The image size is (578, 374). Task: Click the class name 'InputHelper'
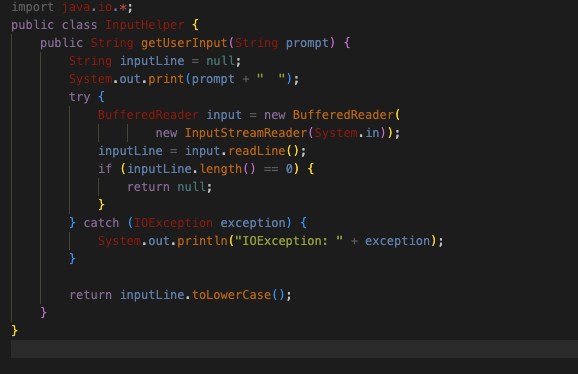point(144,25)
